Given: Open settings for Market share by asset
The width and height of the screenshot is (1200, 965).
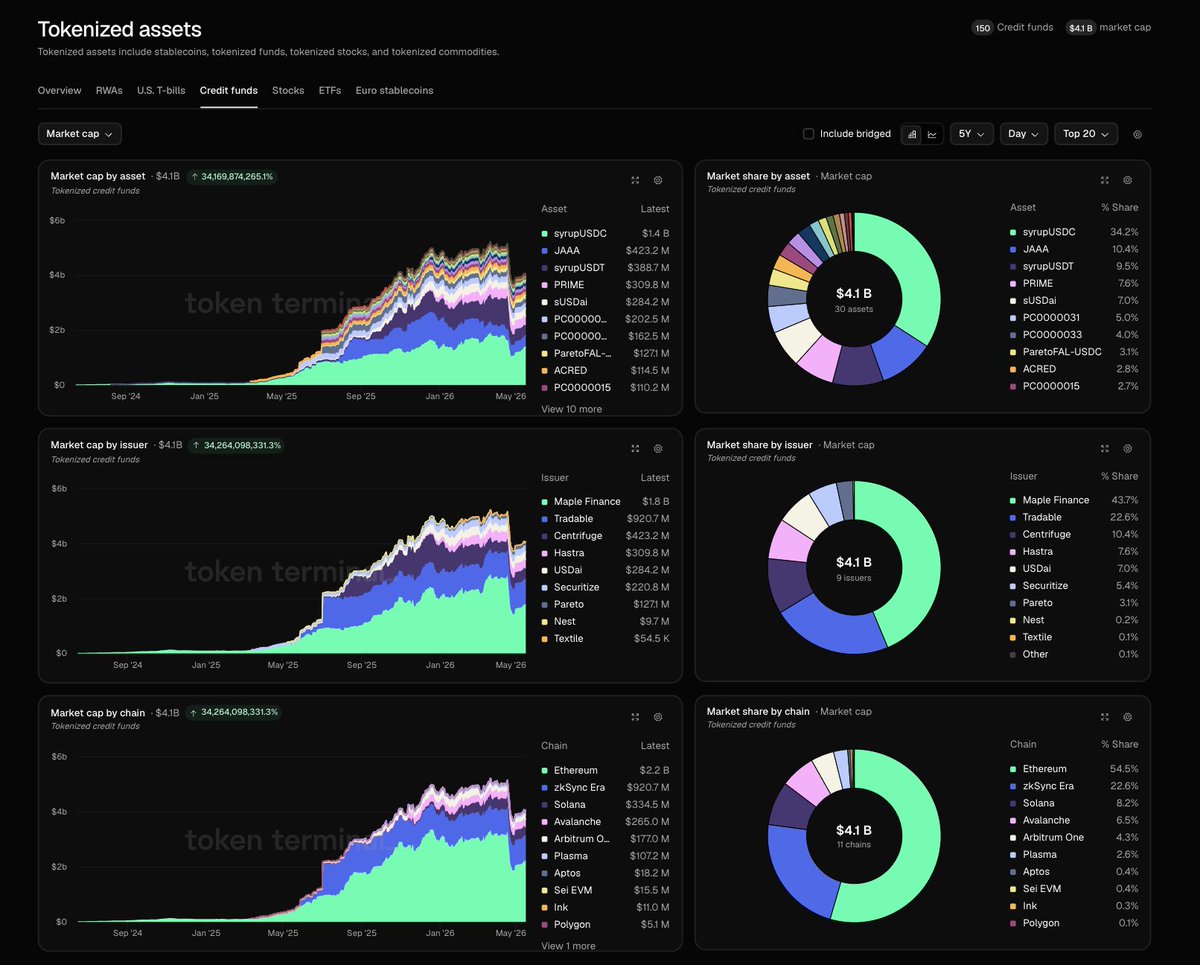Looking at the screenshot, I should click(x=1127, y=180).
